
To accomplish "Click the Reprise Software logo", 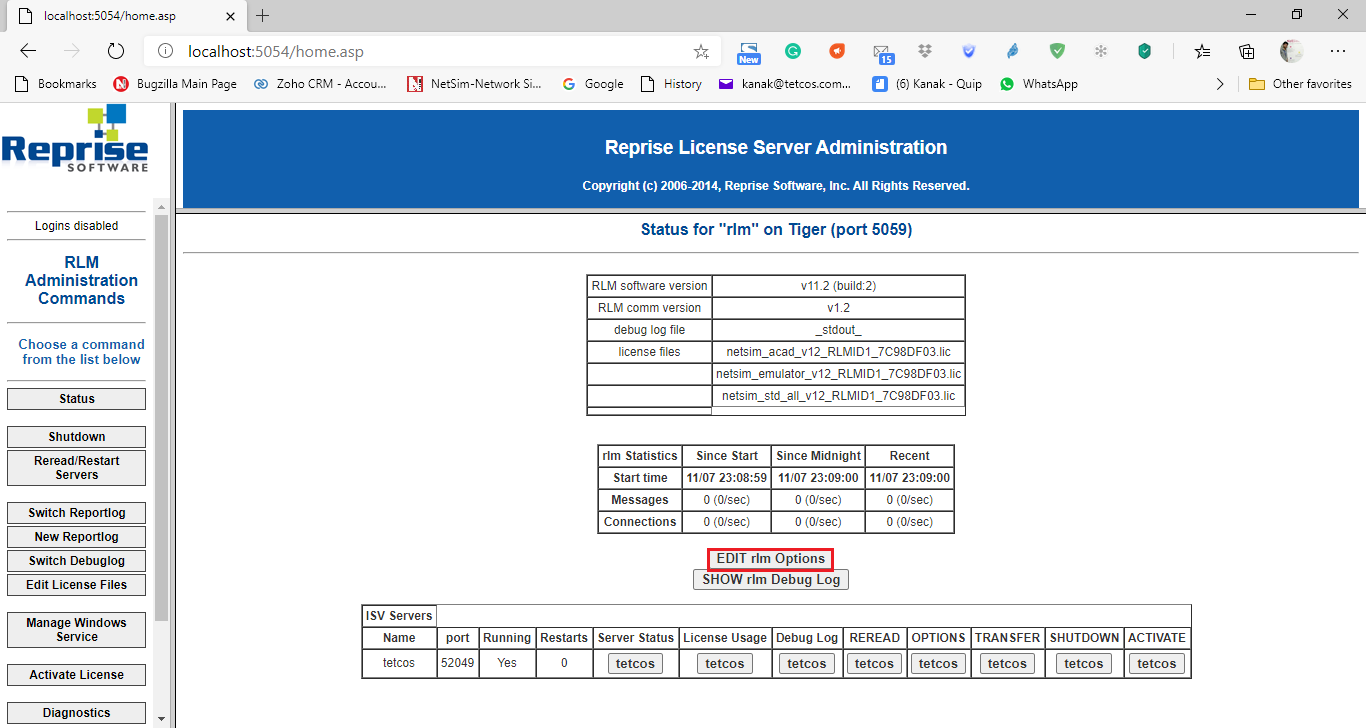I will [75, 138].
